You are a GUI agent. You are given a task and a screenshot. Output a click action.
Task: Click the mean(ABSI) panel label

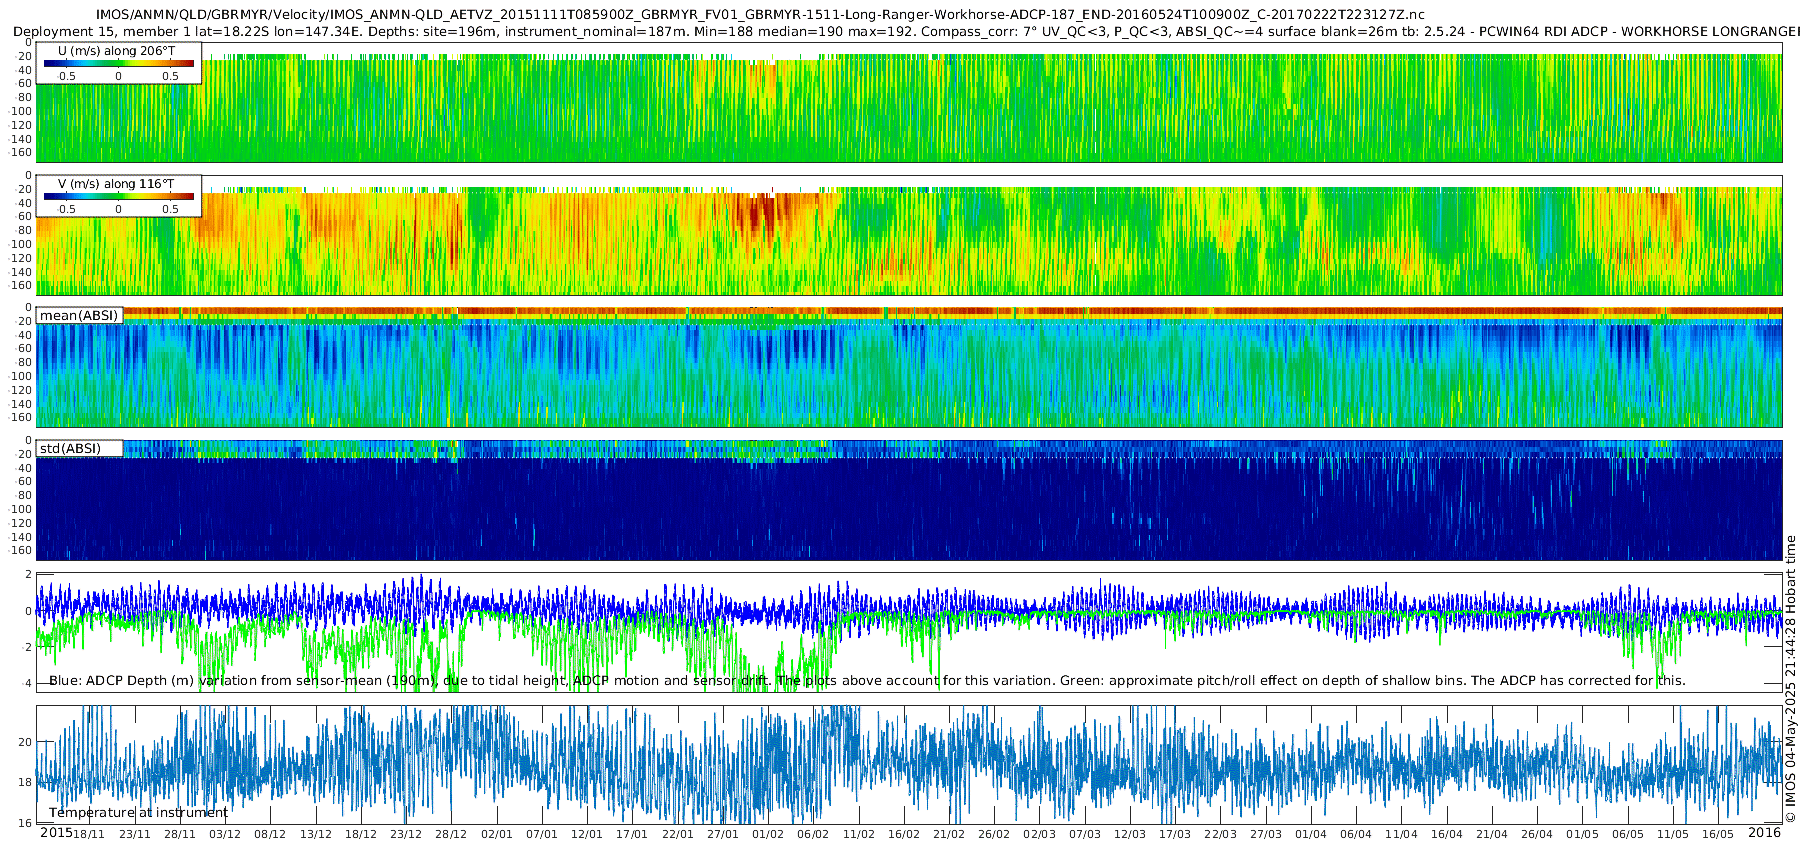[79, 316]
